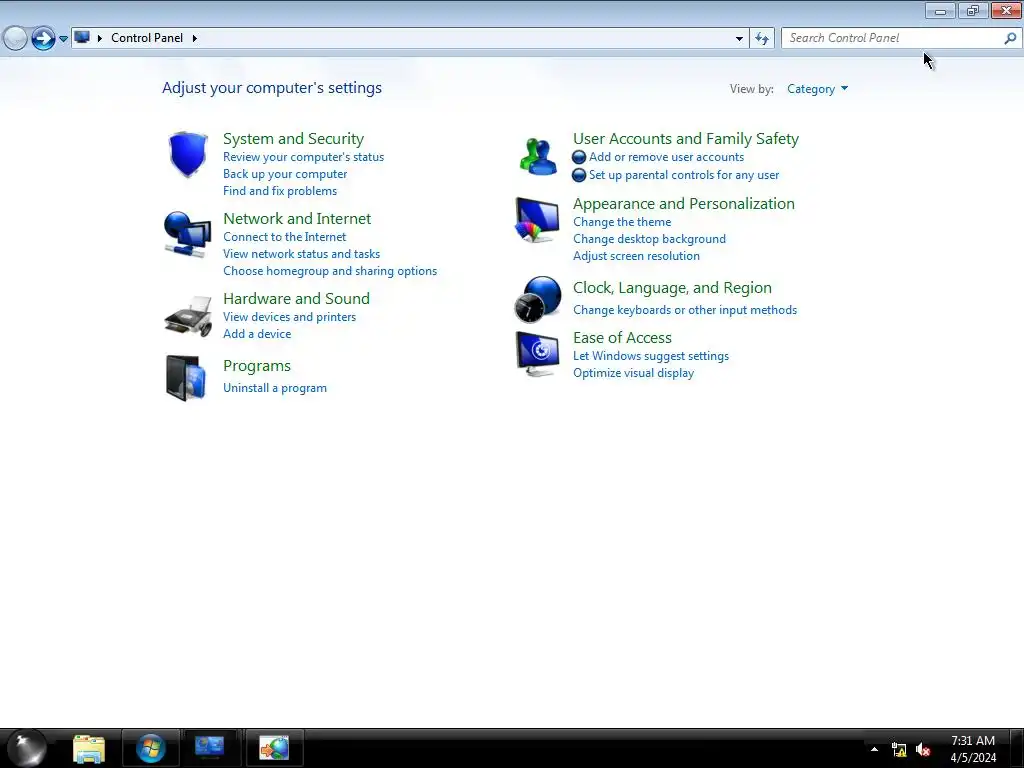Viewport: 1024px width, 768px height.
Task: Open Network and Internet category
Action: point(296,218)
